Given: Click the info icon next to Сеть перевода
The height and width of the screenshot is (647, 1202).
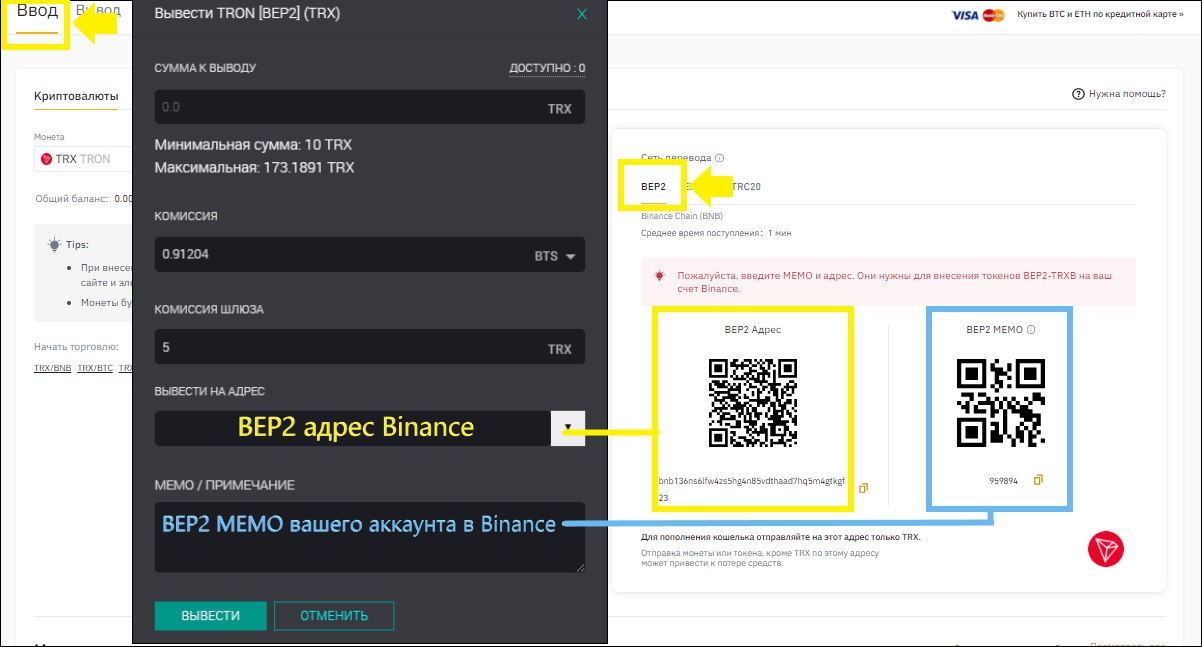Looking at the screenshot, I should point(720,158).
